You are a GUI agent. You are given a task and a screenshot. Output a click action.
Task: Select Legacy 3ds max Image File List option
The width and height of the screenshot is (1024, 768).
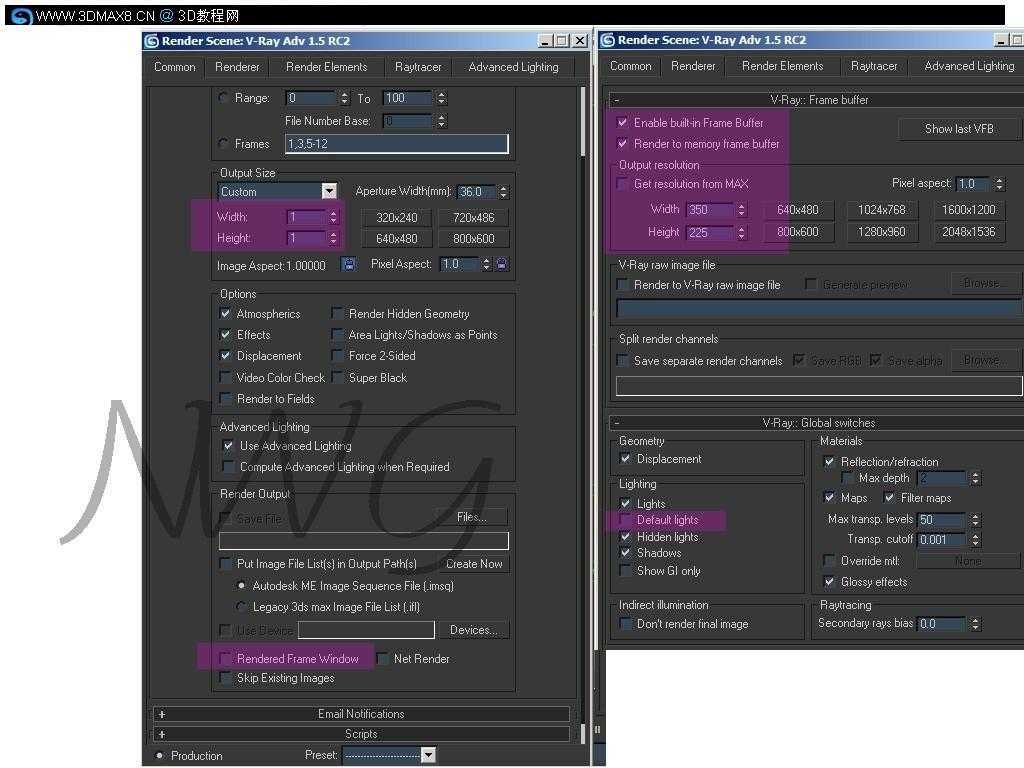[x=242, y=607]
